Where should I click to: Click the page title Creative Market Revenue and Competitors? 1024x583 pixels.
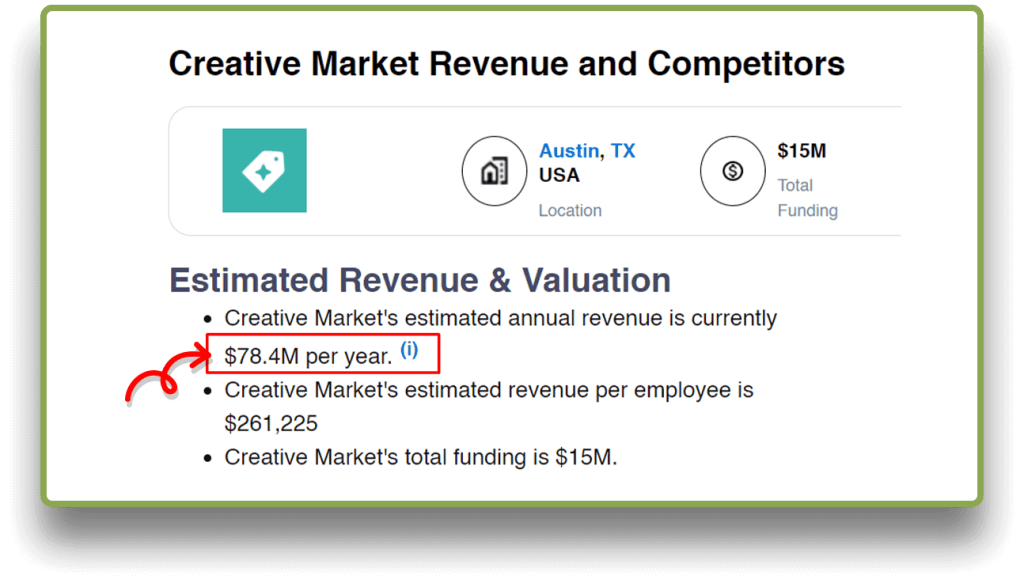click(x=506, y=64)
